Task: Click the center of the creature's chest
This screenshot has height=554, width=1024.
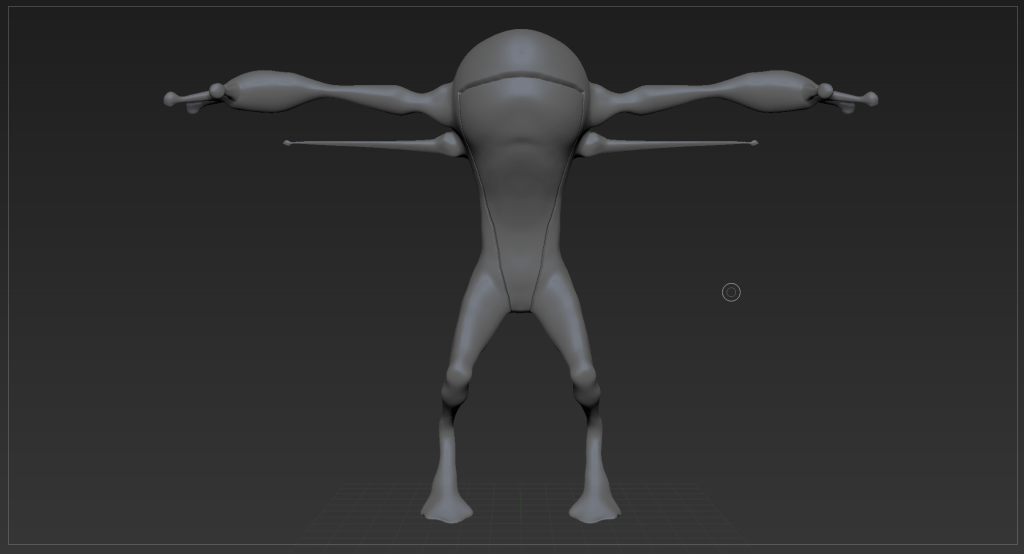Action: tap(519, 170)
